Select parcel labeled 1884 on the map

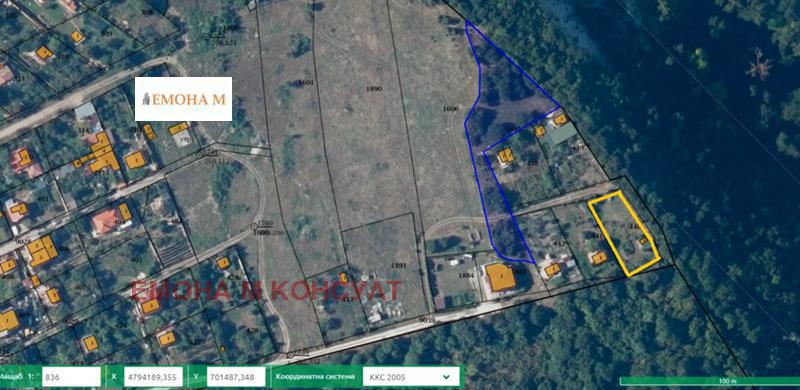(x=466, y=276)
